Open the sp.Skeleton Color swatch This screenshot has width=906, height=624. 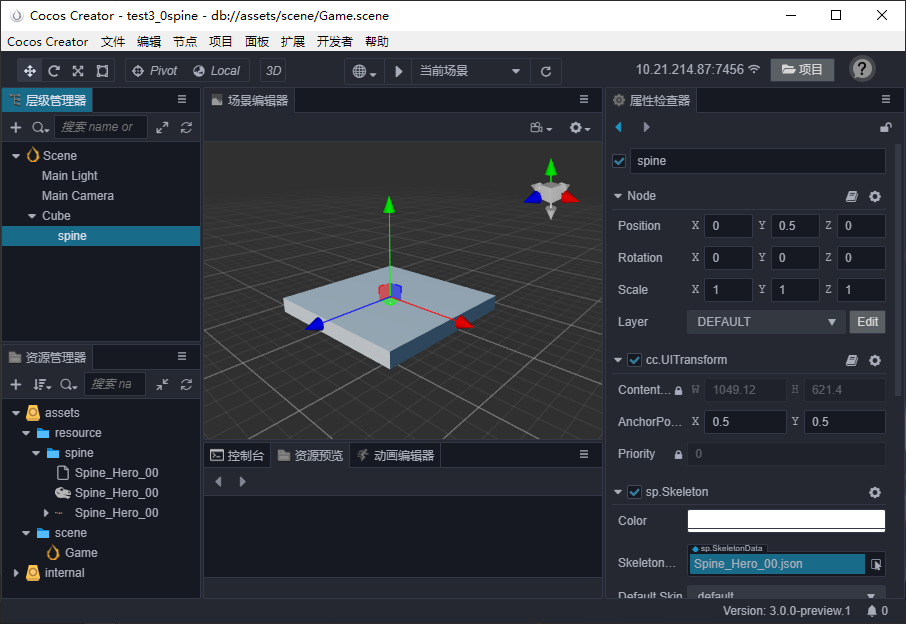pos(786,521)
